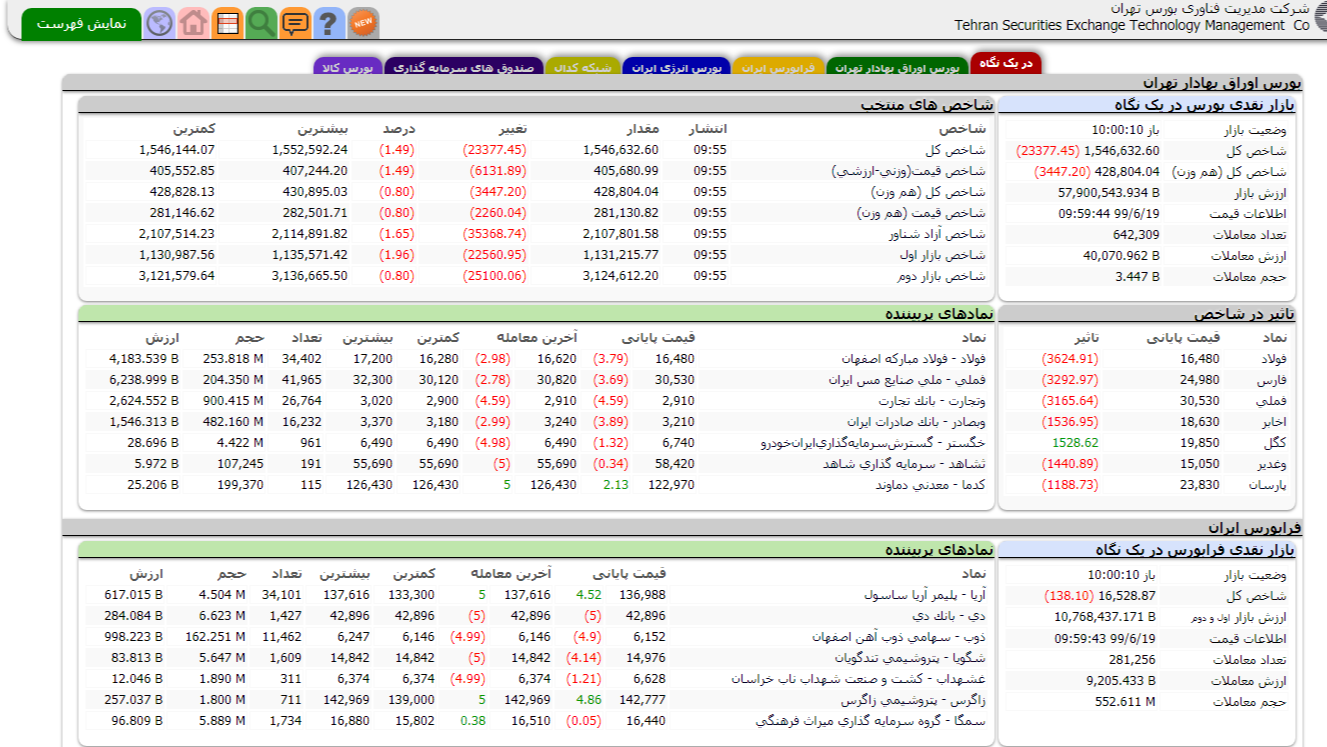Open symbol دي - بانك دي
Viewport: 1327px width, 747px height.
[949, 615]
